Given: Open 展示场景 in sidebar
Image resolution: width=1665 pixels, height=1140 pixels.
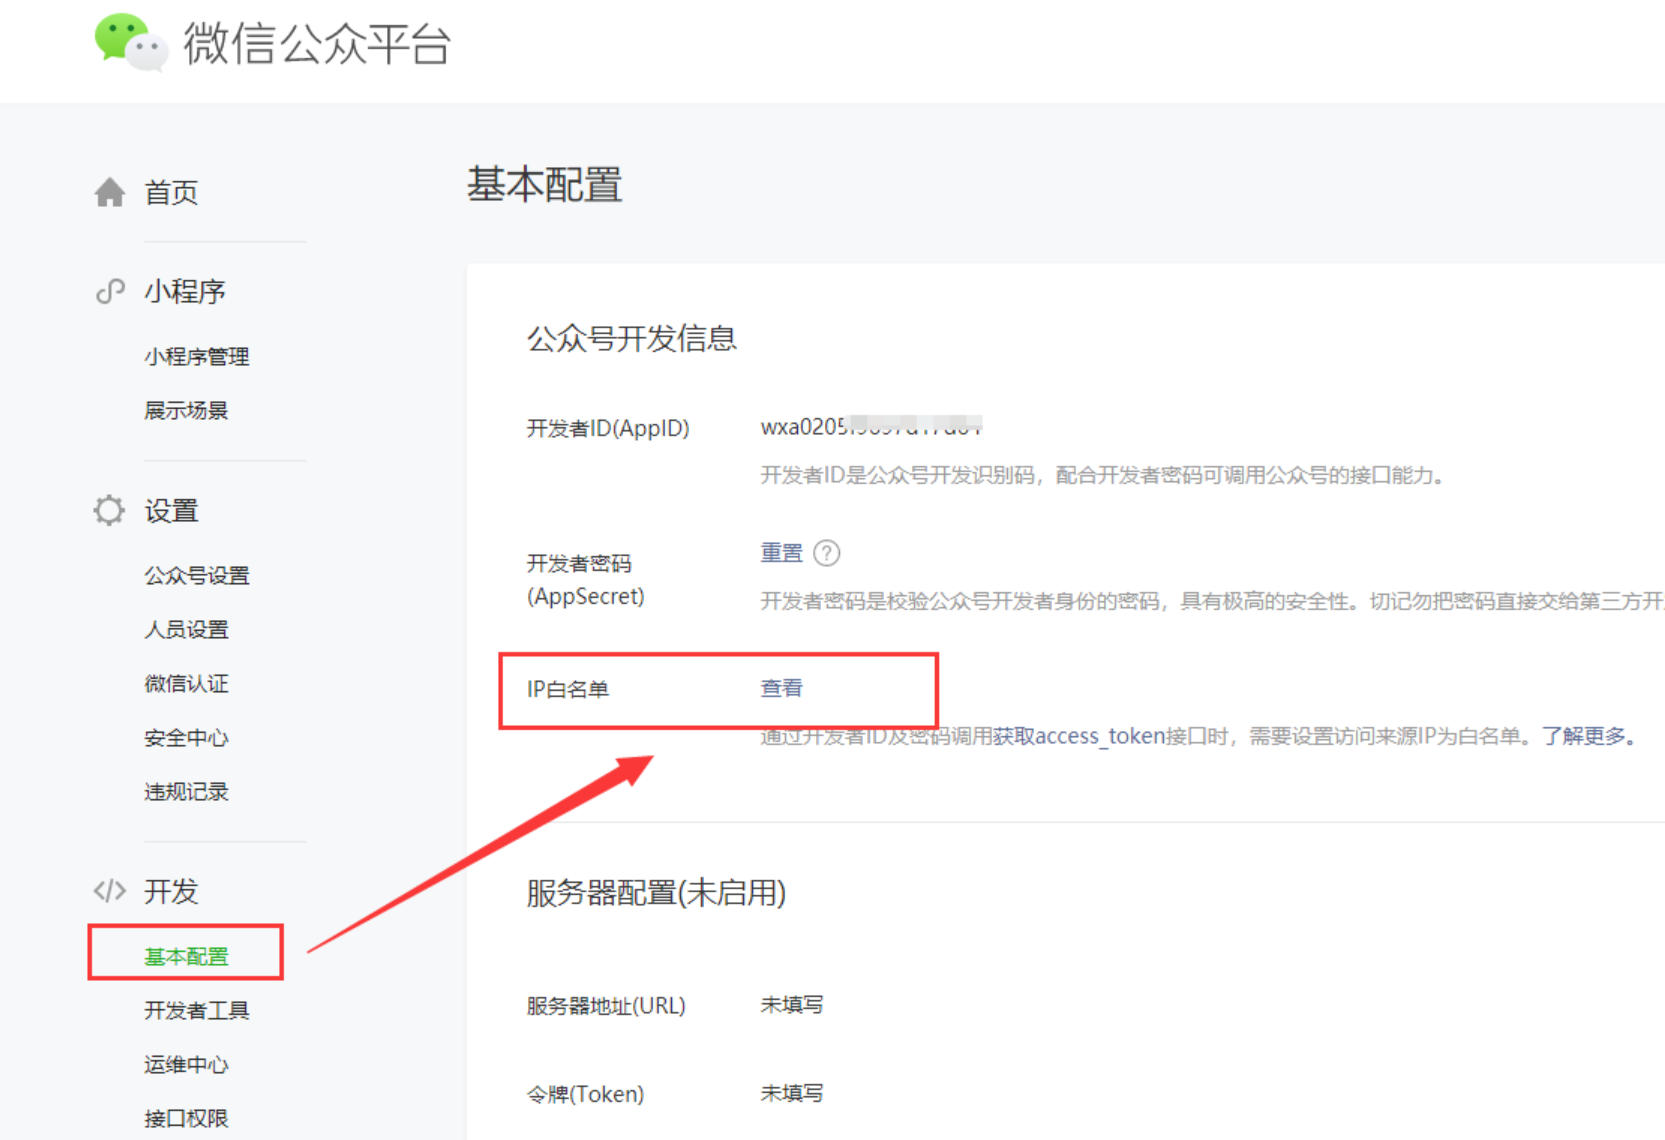Looking at the screenshot, I should coord(186,410).
